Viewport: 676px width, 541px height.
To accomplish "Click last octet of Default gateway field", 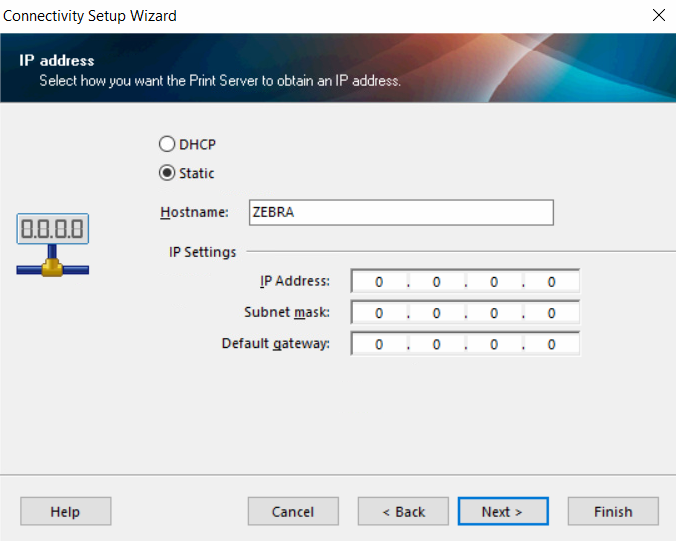I will pos(551,344).
